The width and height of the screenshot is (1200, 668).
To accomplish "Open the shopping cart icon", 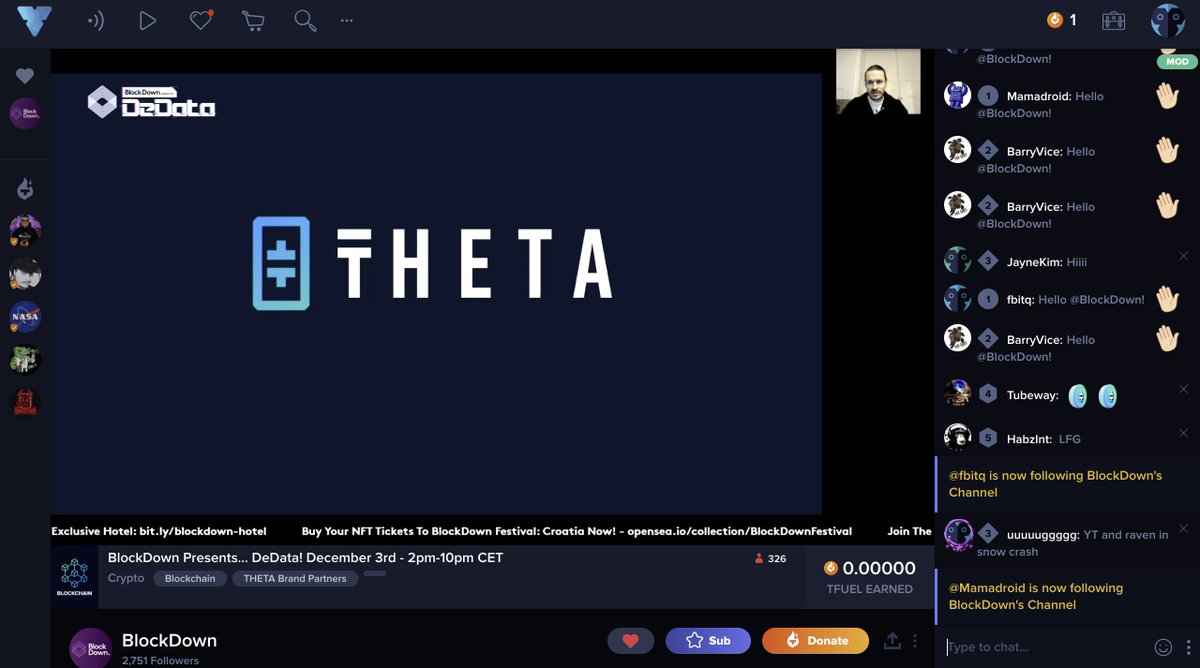I will pos(253,20).
